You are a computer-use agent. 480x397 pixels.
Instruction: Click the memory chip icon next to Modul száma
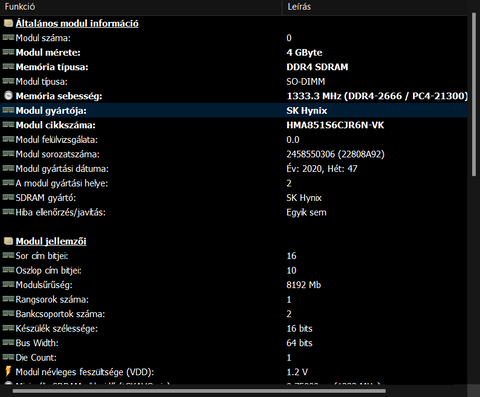pyautogui.click(x=8, y=37)
